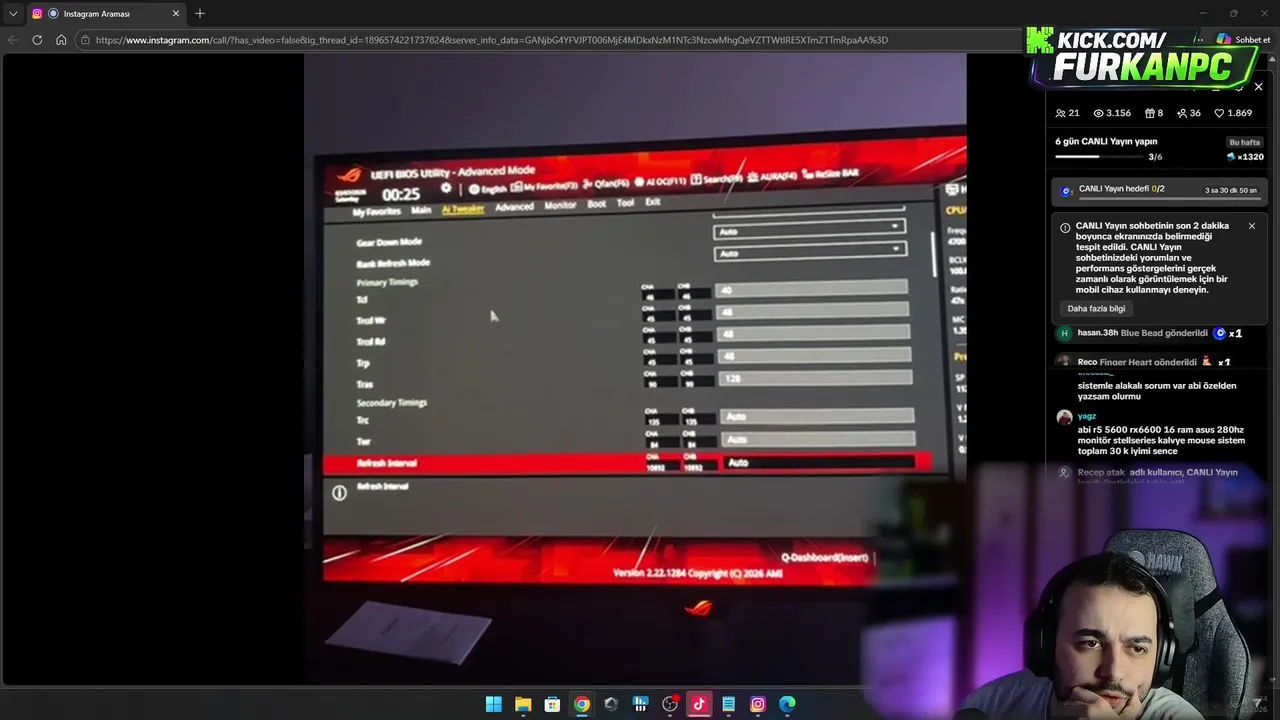Click the Tcl value field showing 40

[x=812, y=290]
